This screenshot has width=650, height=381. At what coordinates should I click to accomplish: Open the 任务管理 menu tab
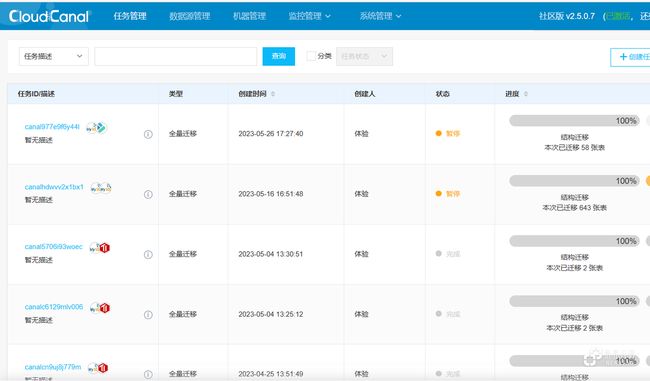pyautogui.click(x=130, y=16)
